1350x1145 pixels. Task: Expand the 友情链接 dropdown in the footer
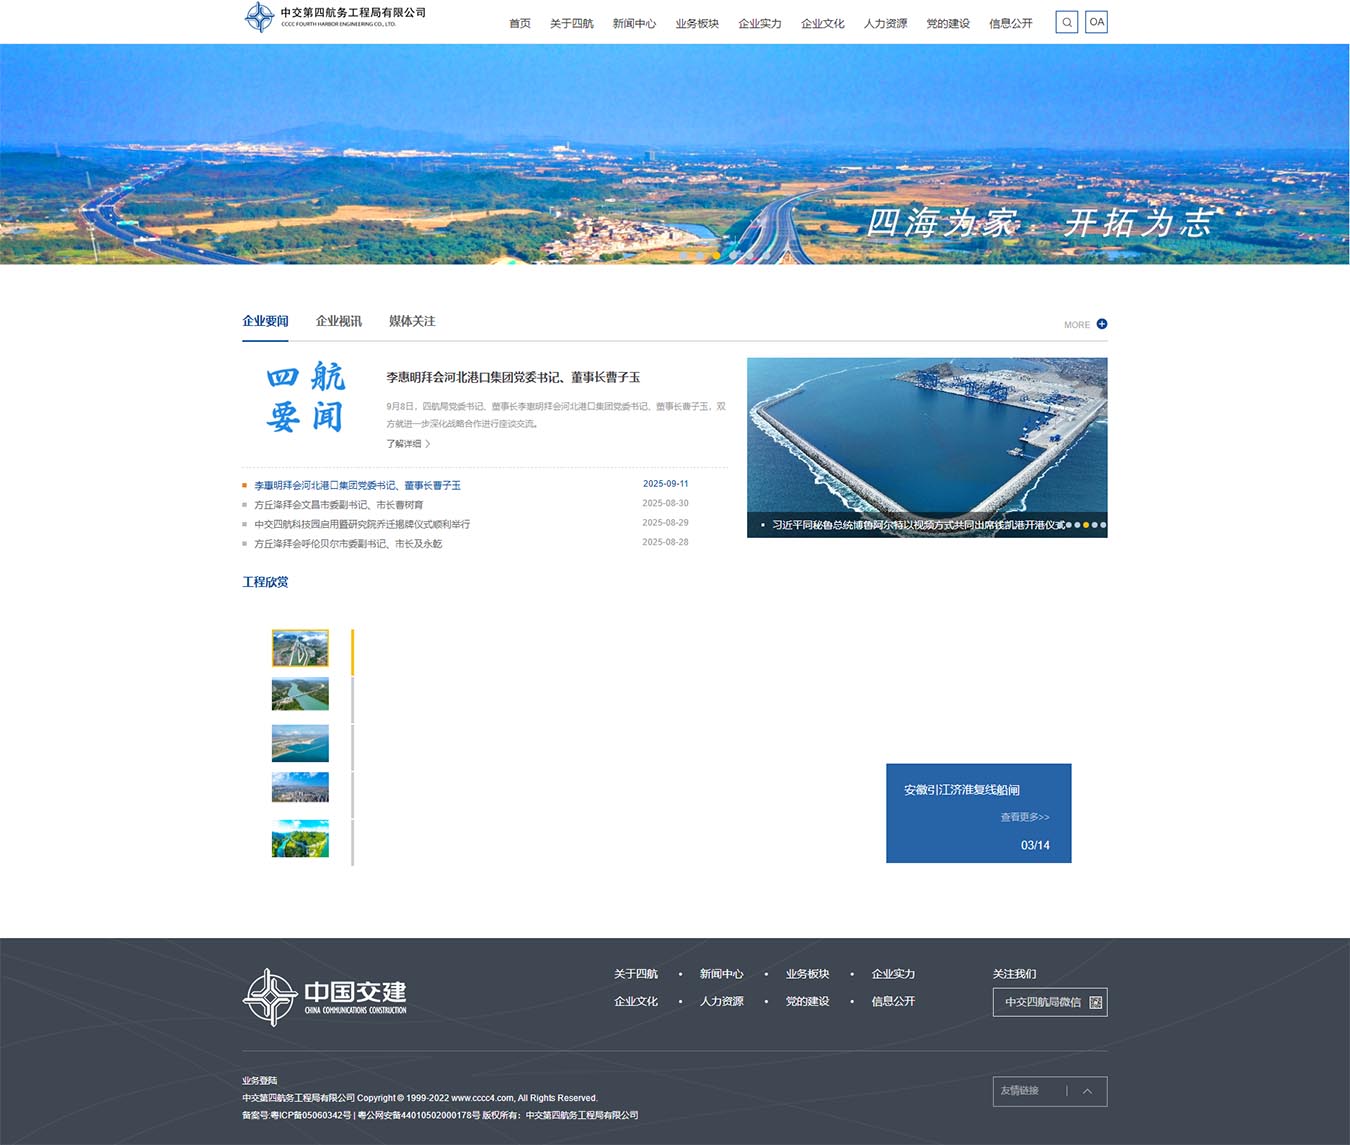[x=1020, y=1091]
